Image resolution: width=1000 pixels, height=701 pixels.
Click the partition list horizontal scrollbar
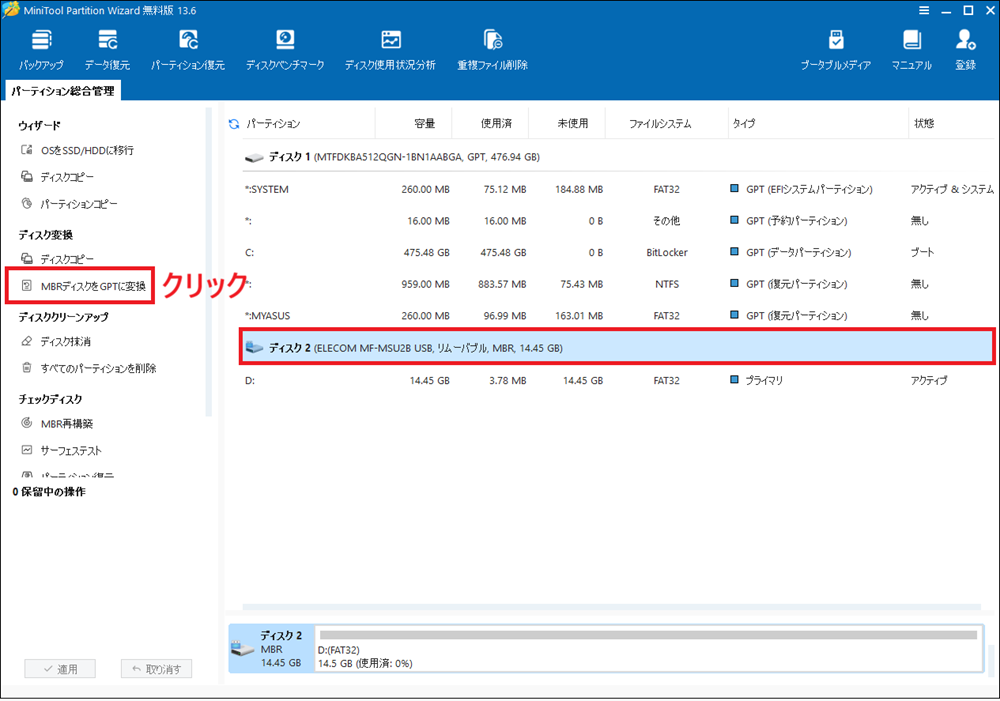coord(611,607)
